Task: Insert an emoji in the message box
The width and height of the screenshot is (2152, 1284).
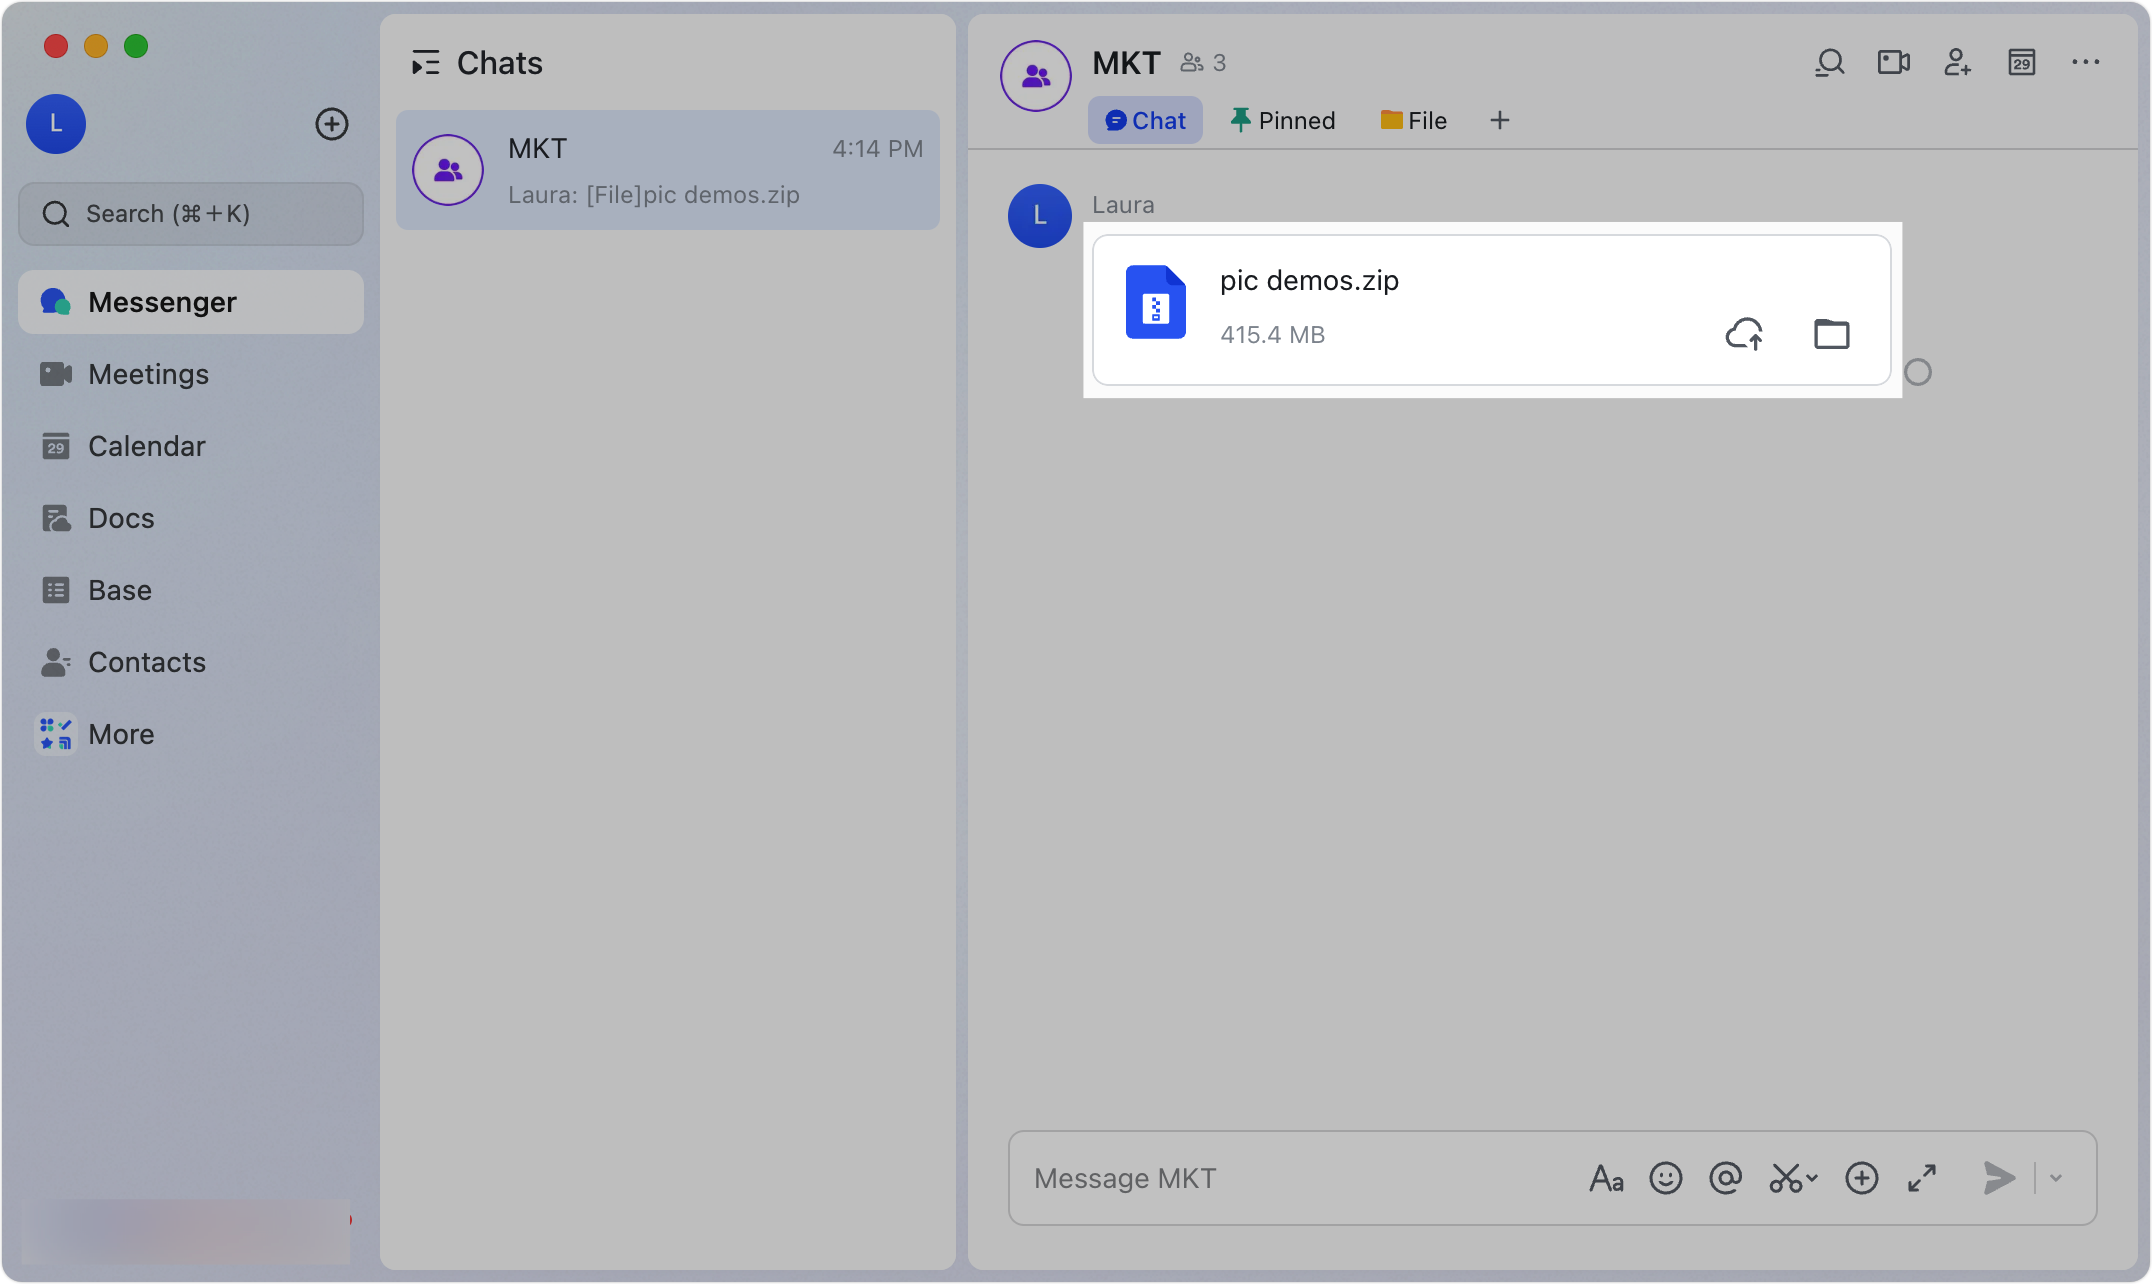Action: click(1666, 1178)
